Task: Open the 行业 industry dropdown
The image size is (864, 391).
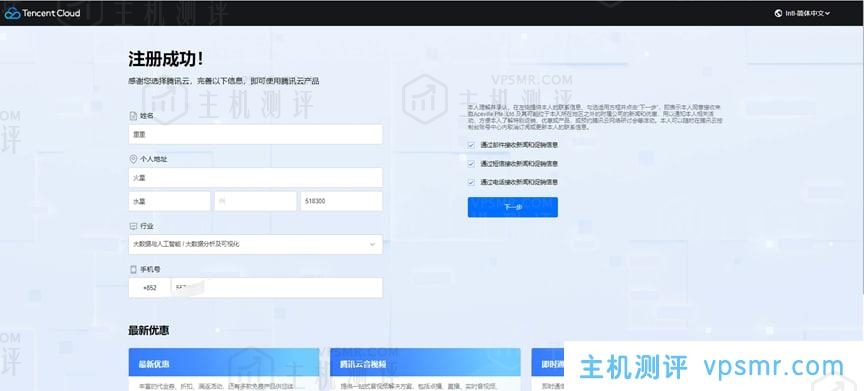Action: (x=255, y=244)
